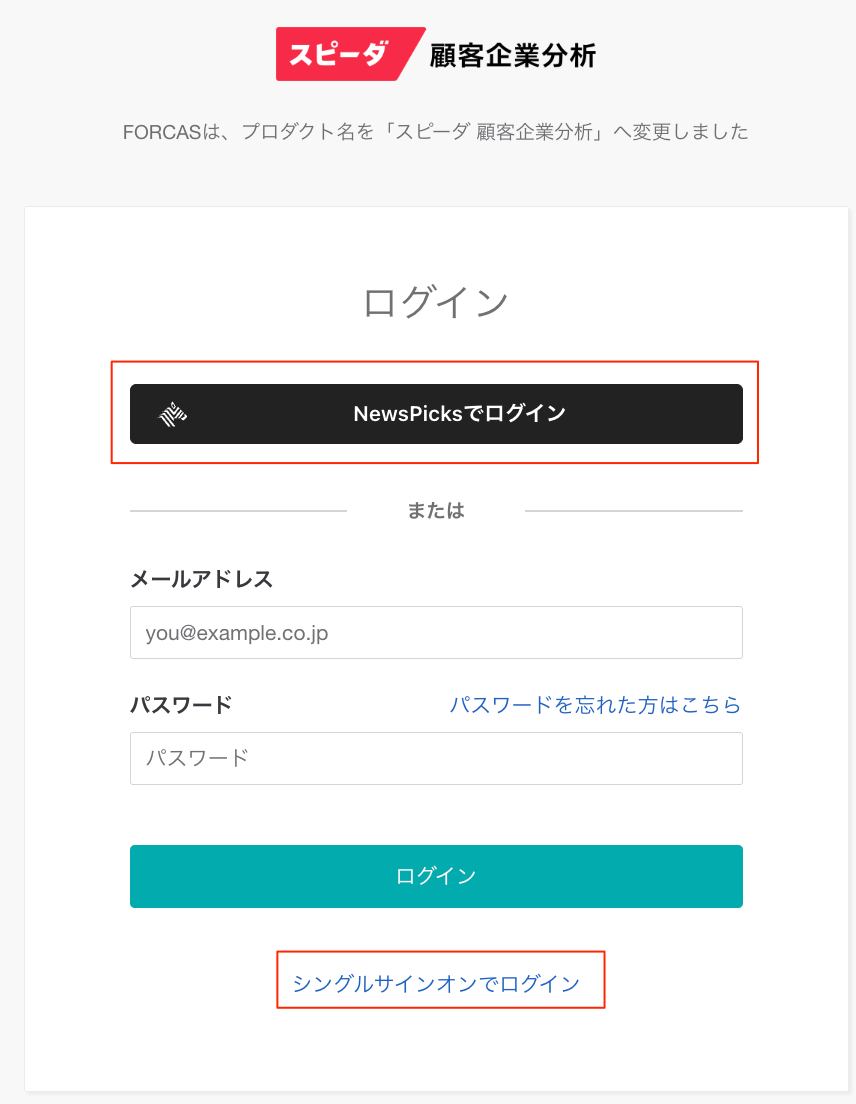Click the ログイン heading text
The image size is (856, 1104).
pyautogui.click(x=436, y=302)
